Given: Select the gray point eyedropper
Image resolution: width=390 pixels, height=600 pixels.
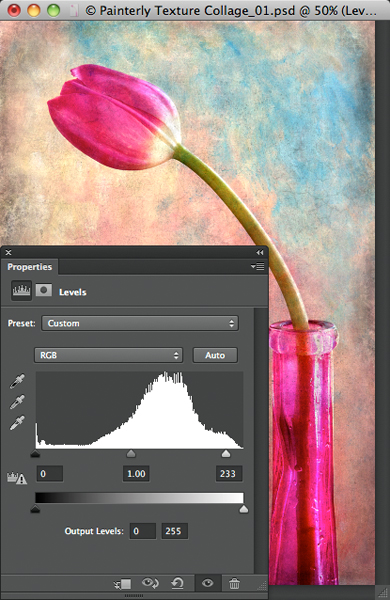Looking at the screenshot, I should coord(17,402).
